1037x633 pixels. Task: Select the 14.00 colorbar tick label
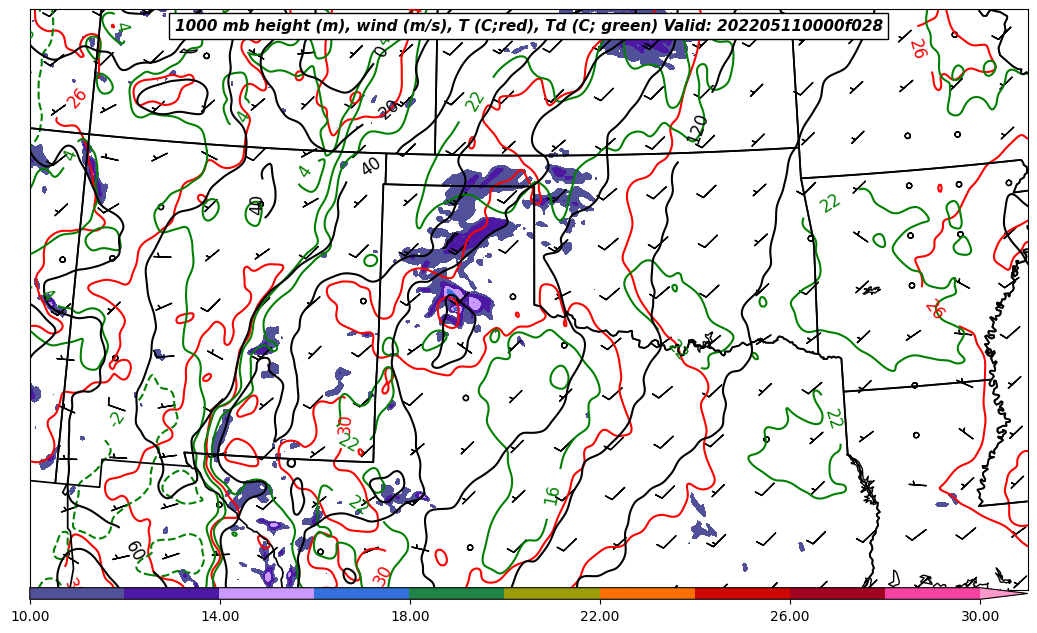click(x=220, y=617)
